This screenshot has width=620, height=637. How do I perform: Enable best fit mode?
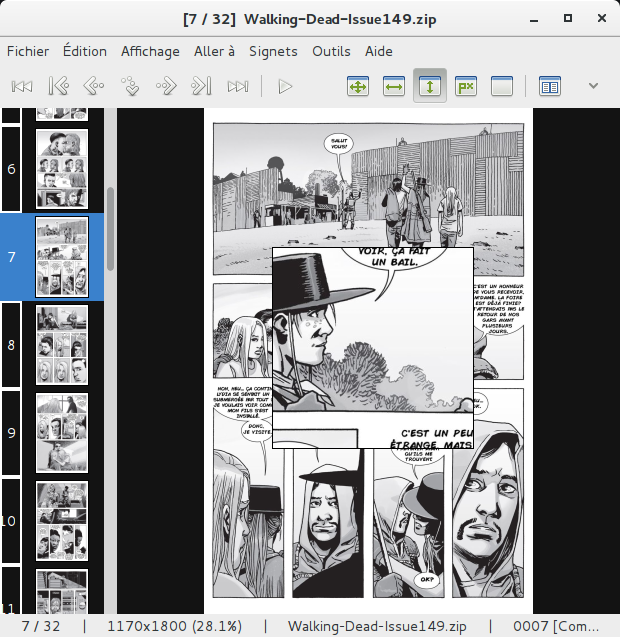coord(358,86)
